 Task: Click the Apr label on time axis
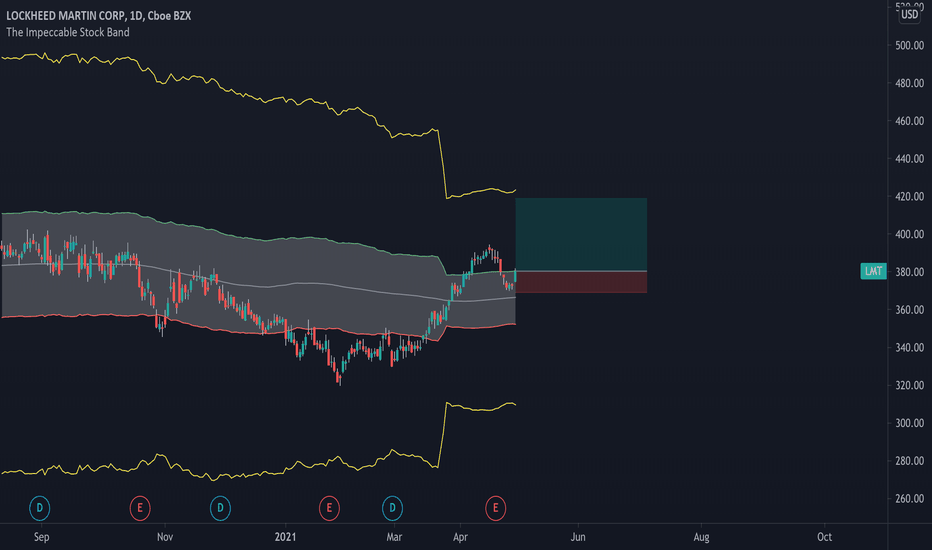(x=460, y=537)
